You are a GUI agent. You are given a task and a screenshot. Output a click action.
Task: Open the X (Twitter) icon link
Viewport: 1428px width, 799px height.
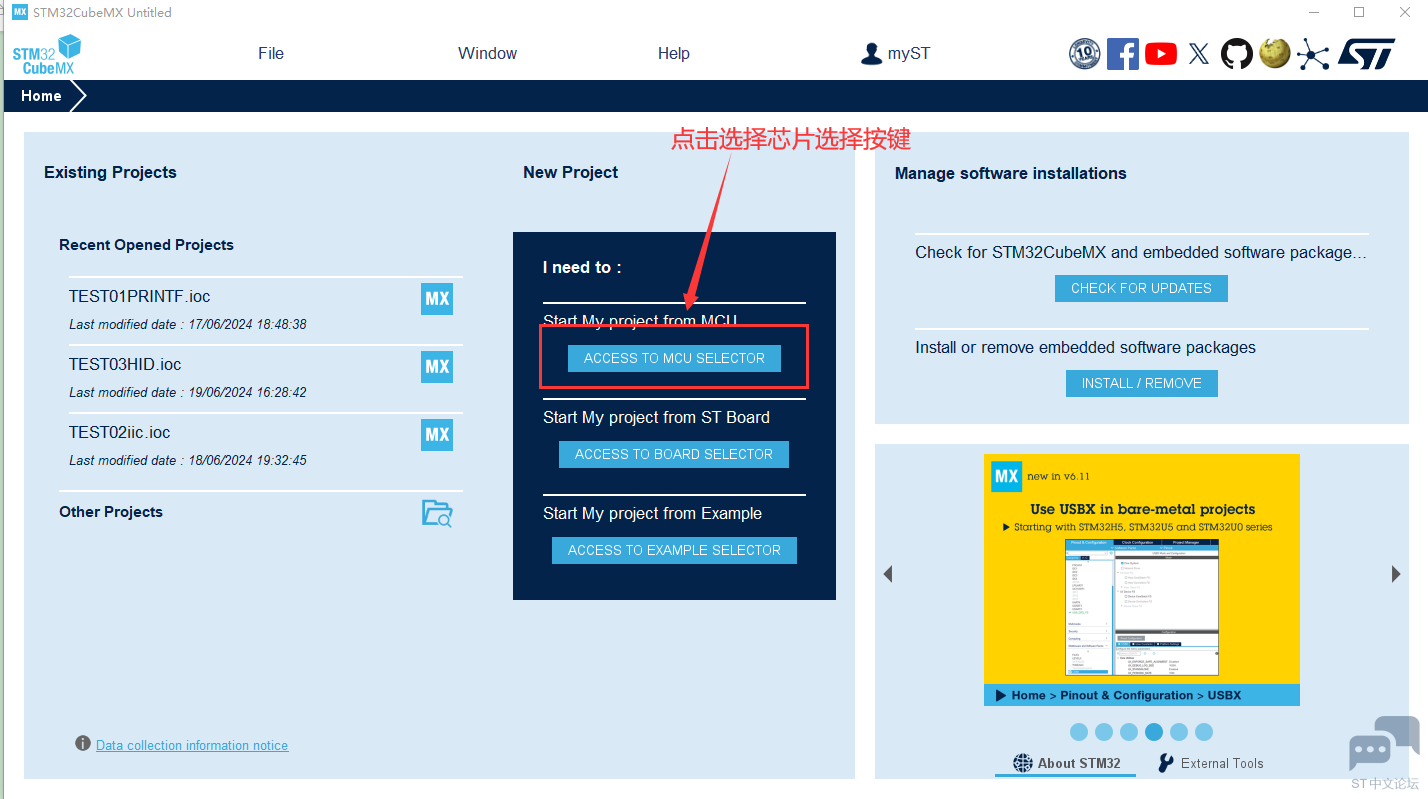click(x=1199, y=54)
